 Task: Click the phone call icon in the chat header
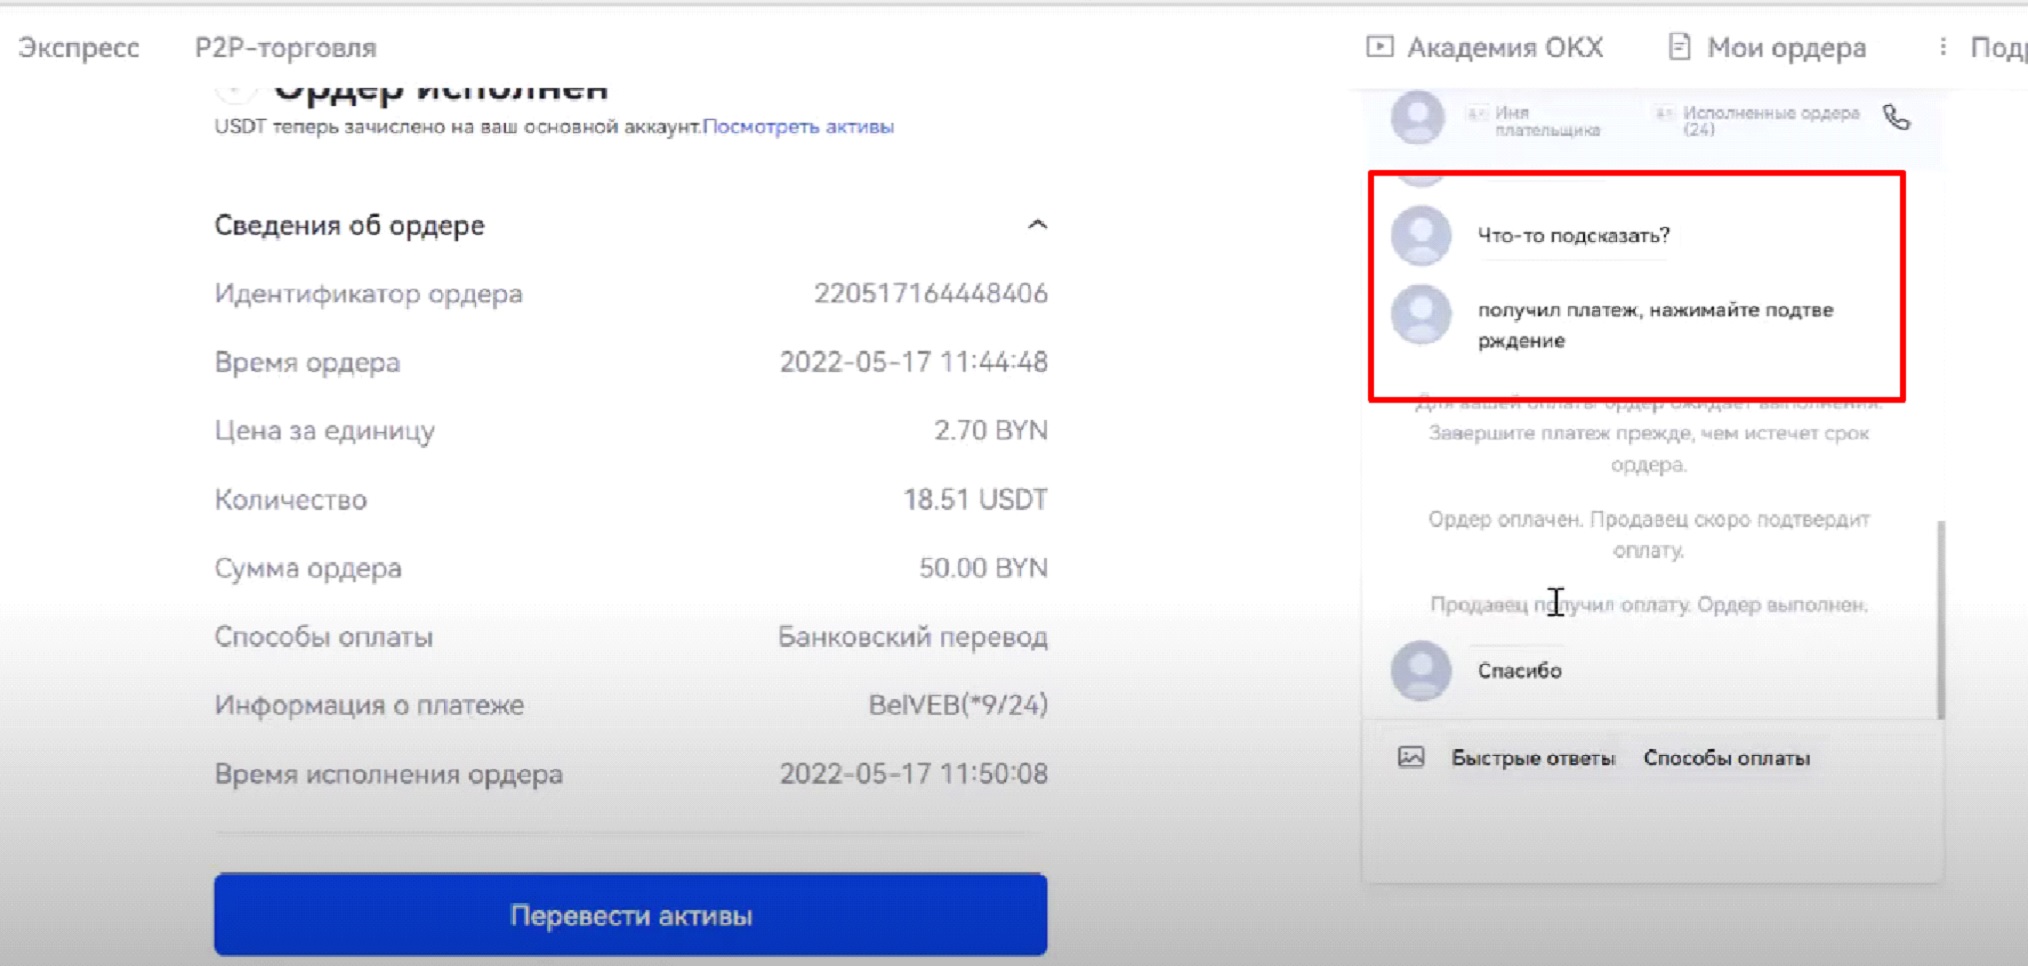tap(1898, 117)
